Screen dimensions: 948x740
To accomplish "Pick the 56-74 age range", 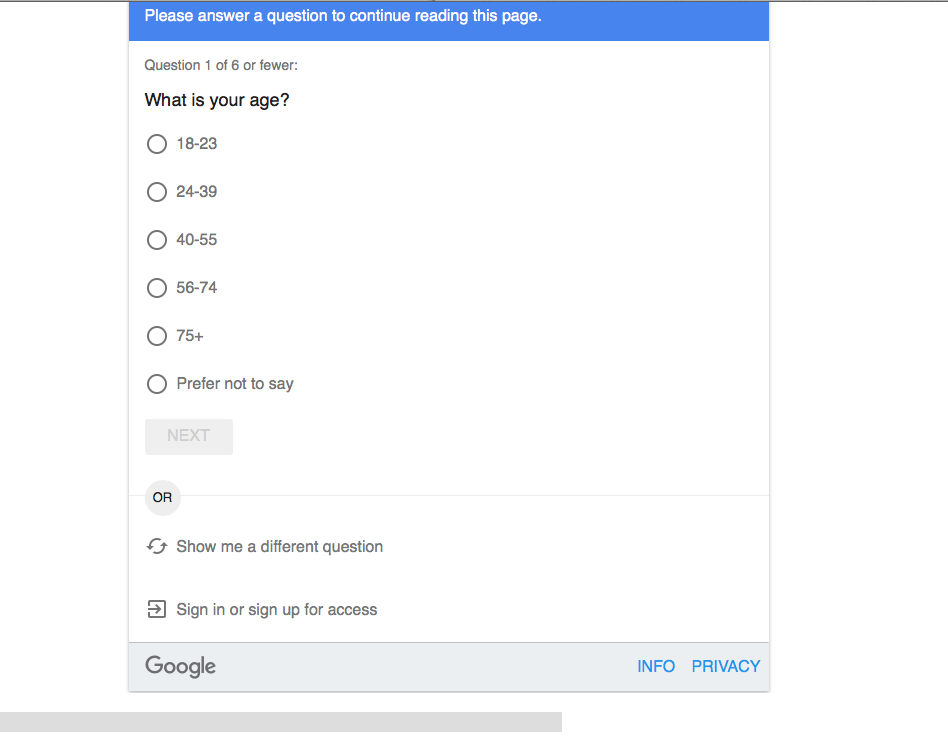I will [157, 288].
